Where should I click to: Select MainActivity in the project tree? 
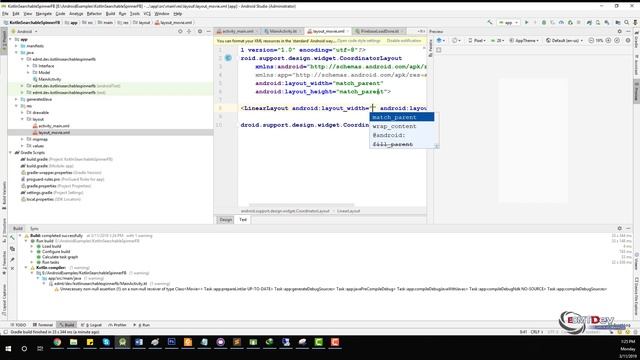pos(50,79)
